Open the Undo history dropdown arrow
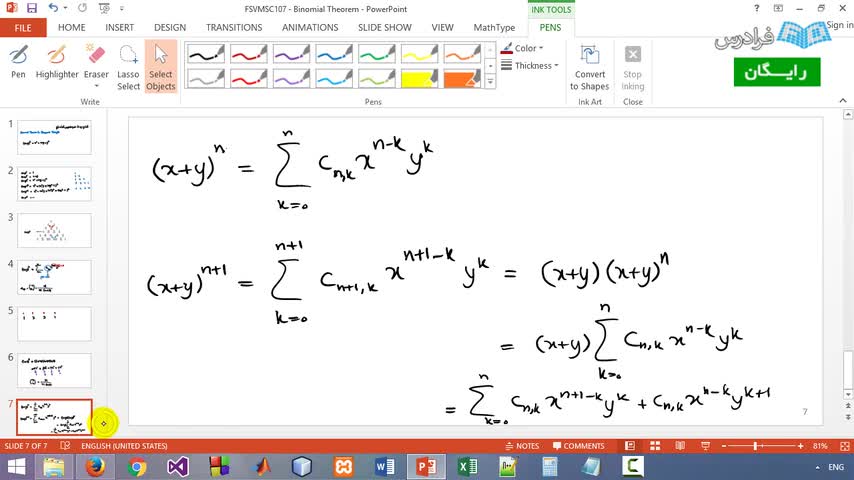The image size is (854, 480). (65, 8)
